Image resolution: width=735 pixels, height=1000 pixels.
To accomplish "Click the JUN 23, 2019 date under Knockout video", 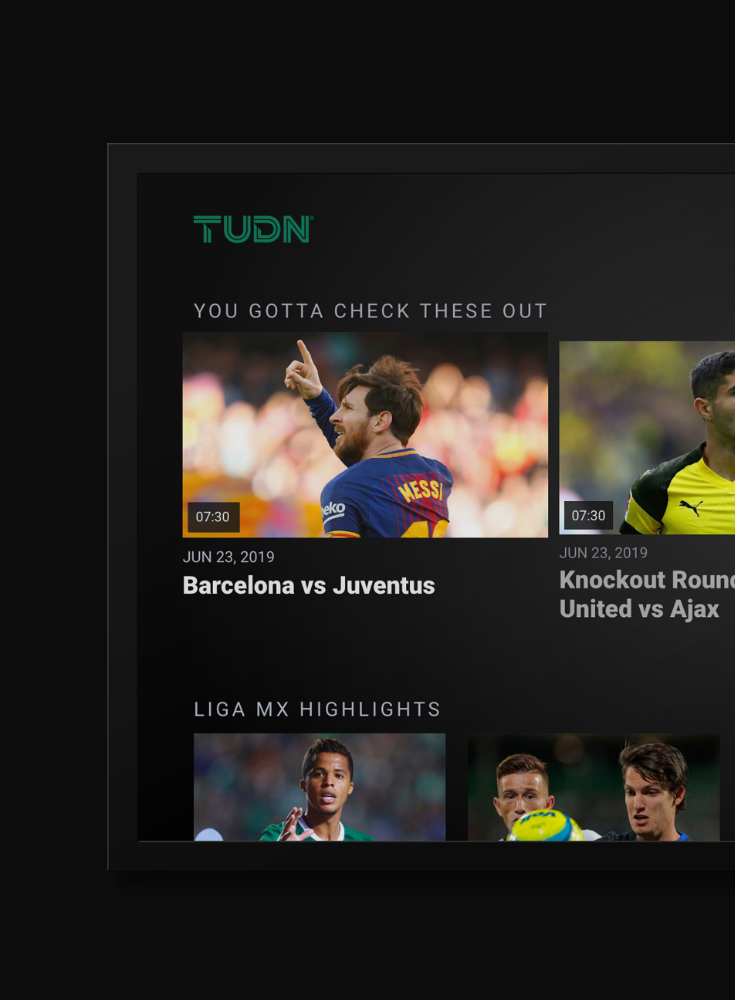I will [604, 552].
